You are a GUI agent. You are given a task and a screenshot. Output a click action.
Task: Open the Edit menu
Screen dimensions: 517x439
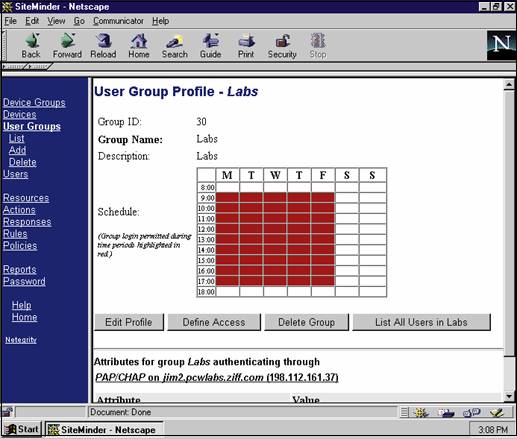coord(32,21)
